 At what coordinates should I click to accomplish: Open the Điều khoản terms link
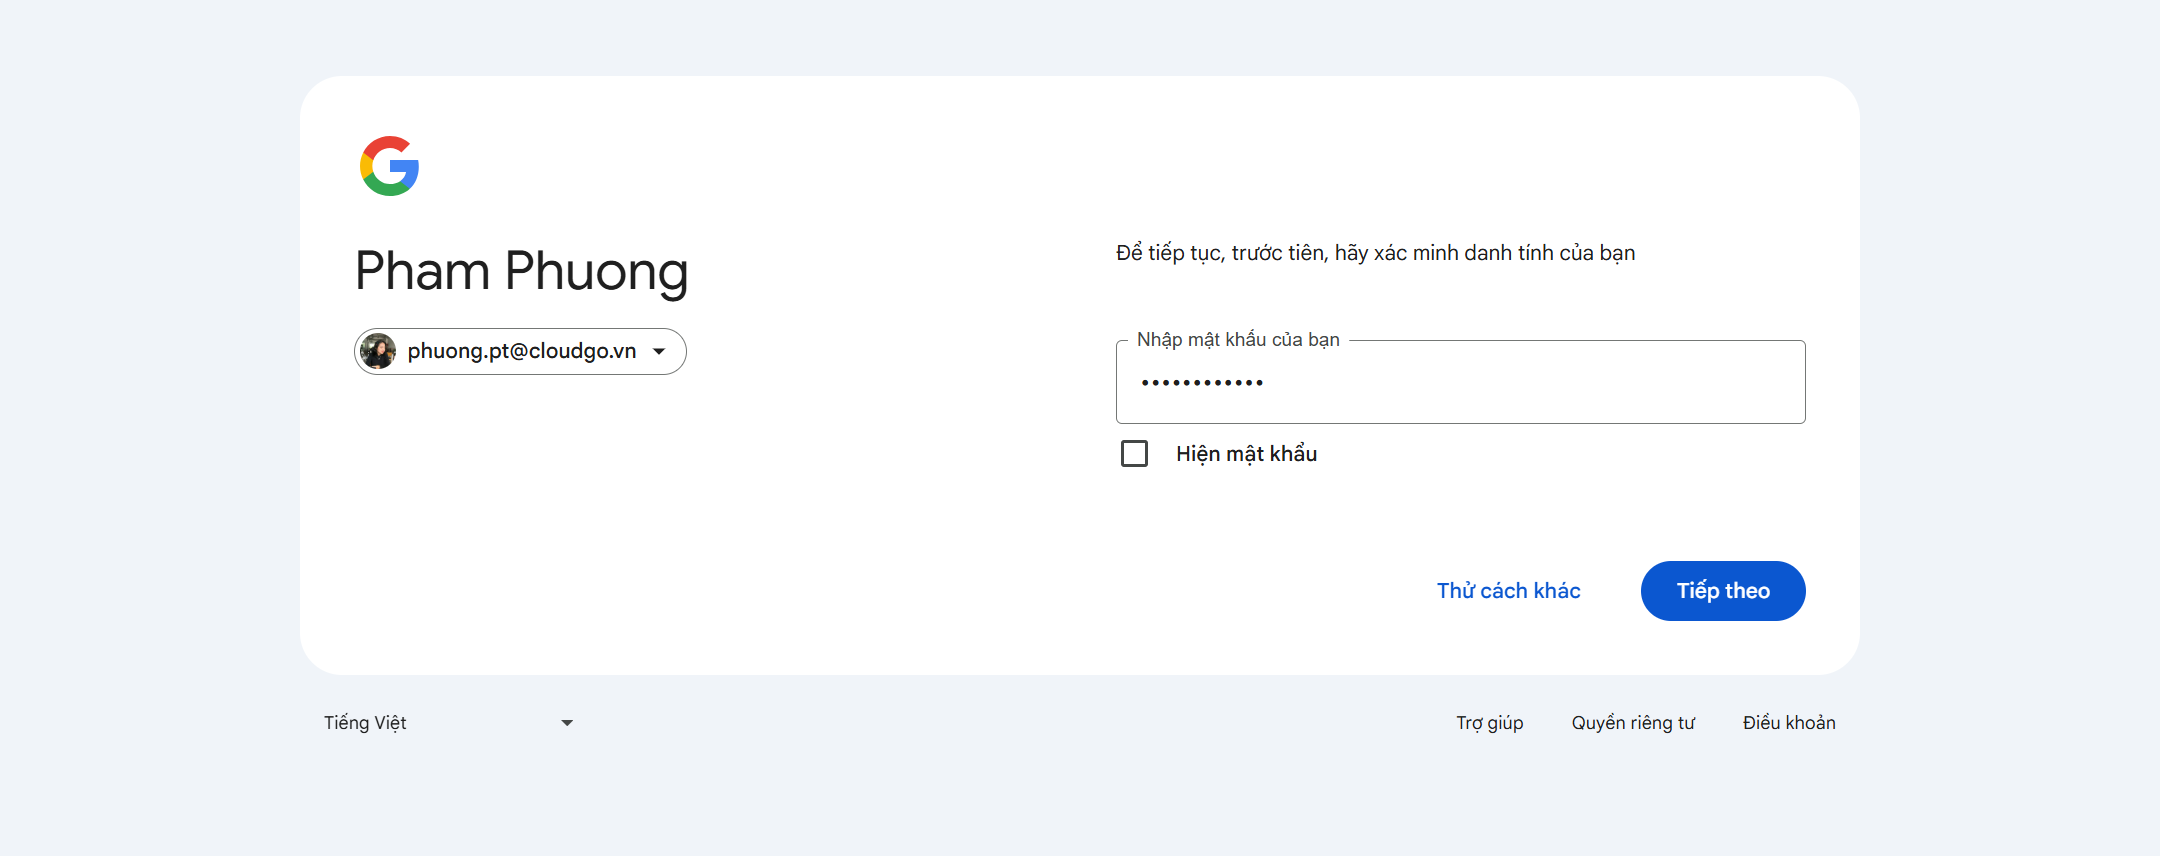point(1789,723)
